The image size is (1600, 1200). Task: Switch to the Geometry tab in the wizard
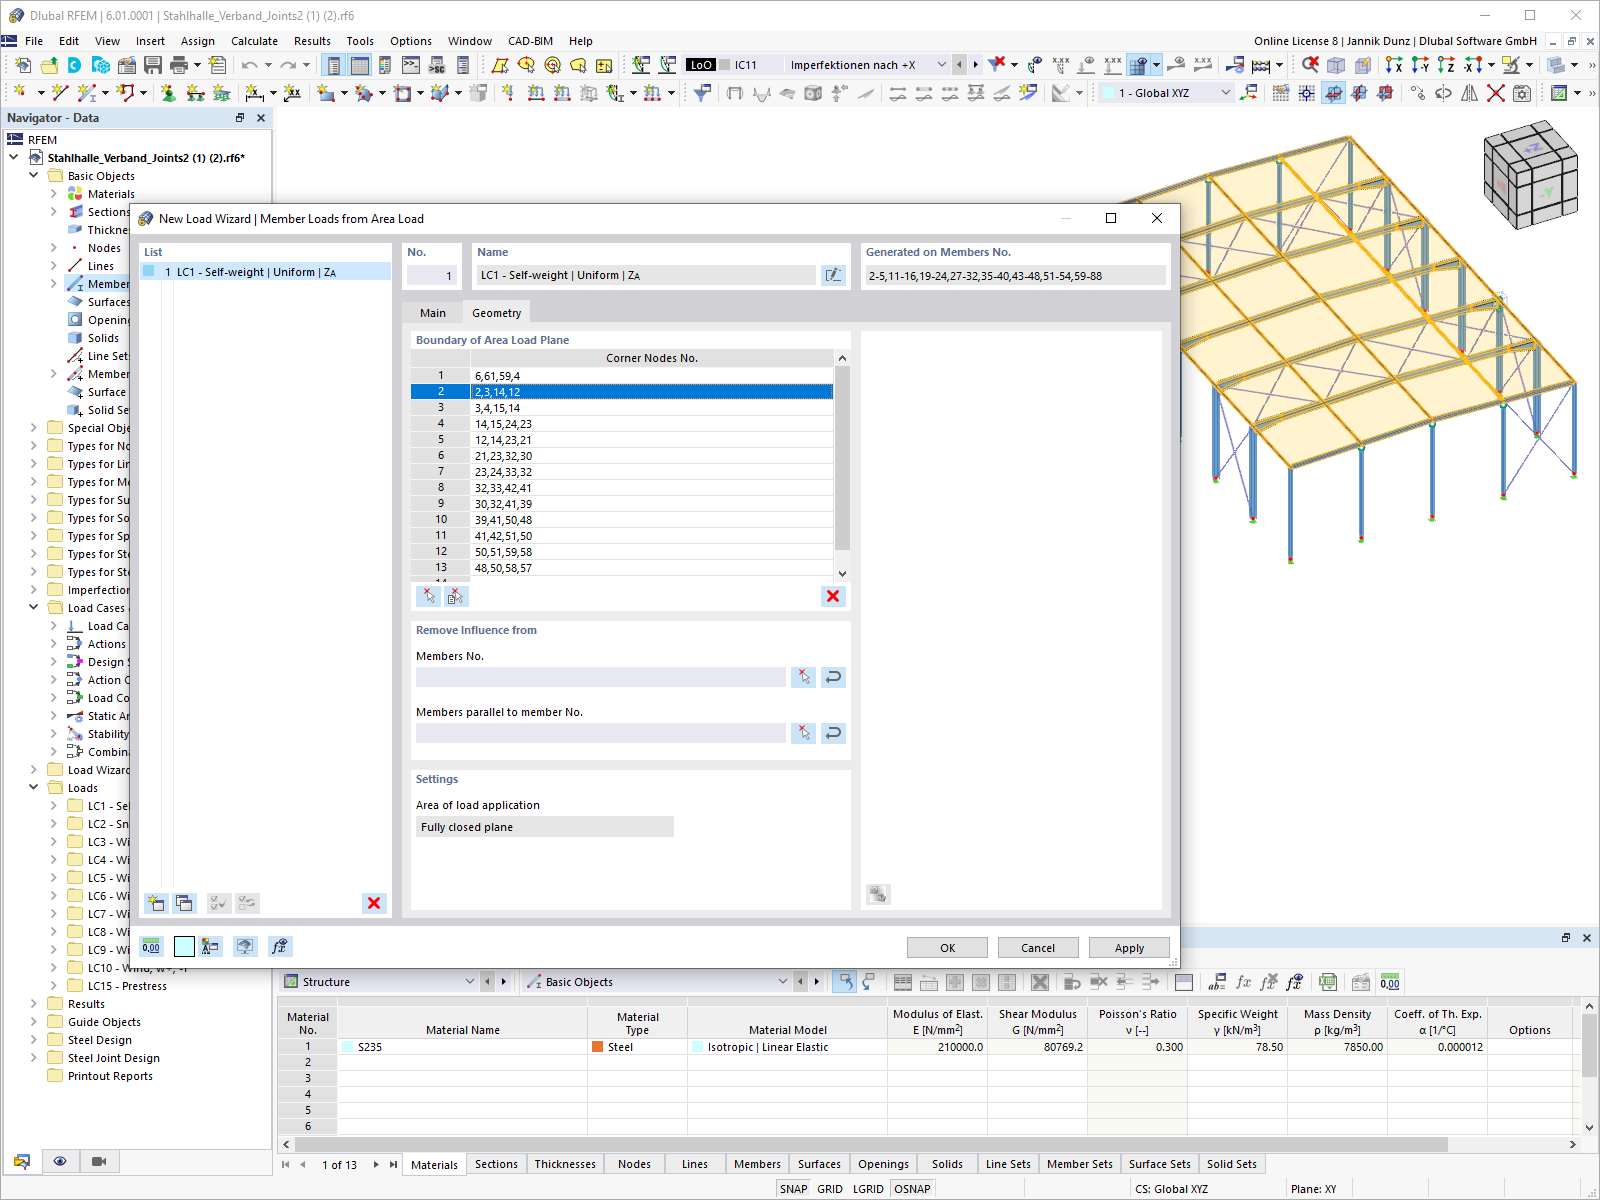click(x=497, y=313)
